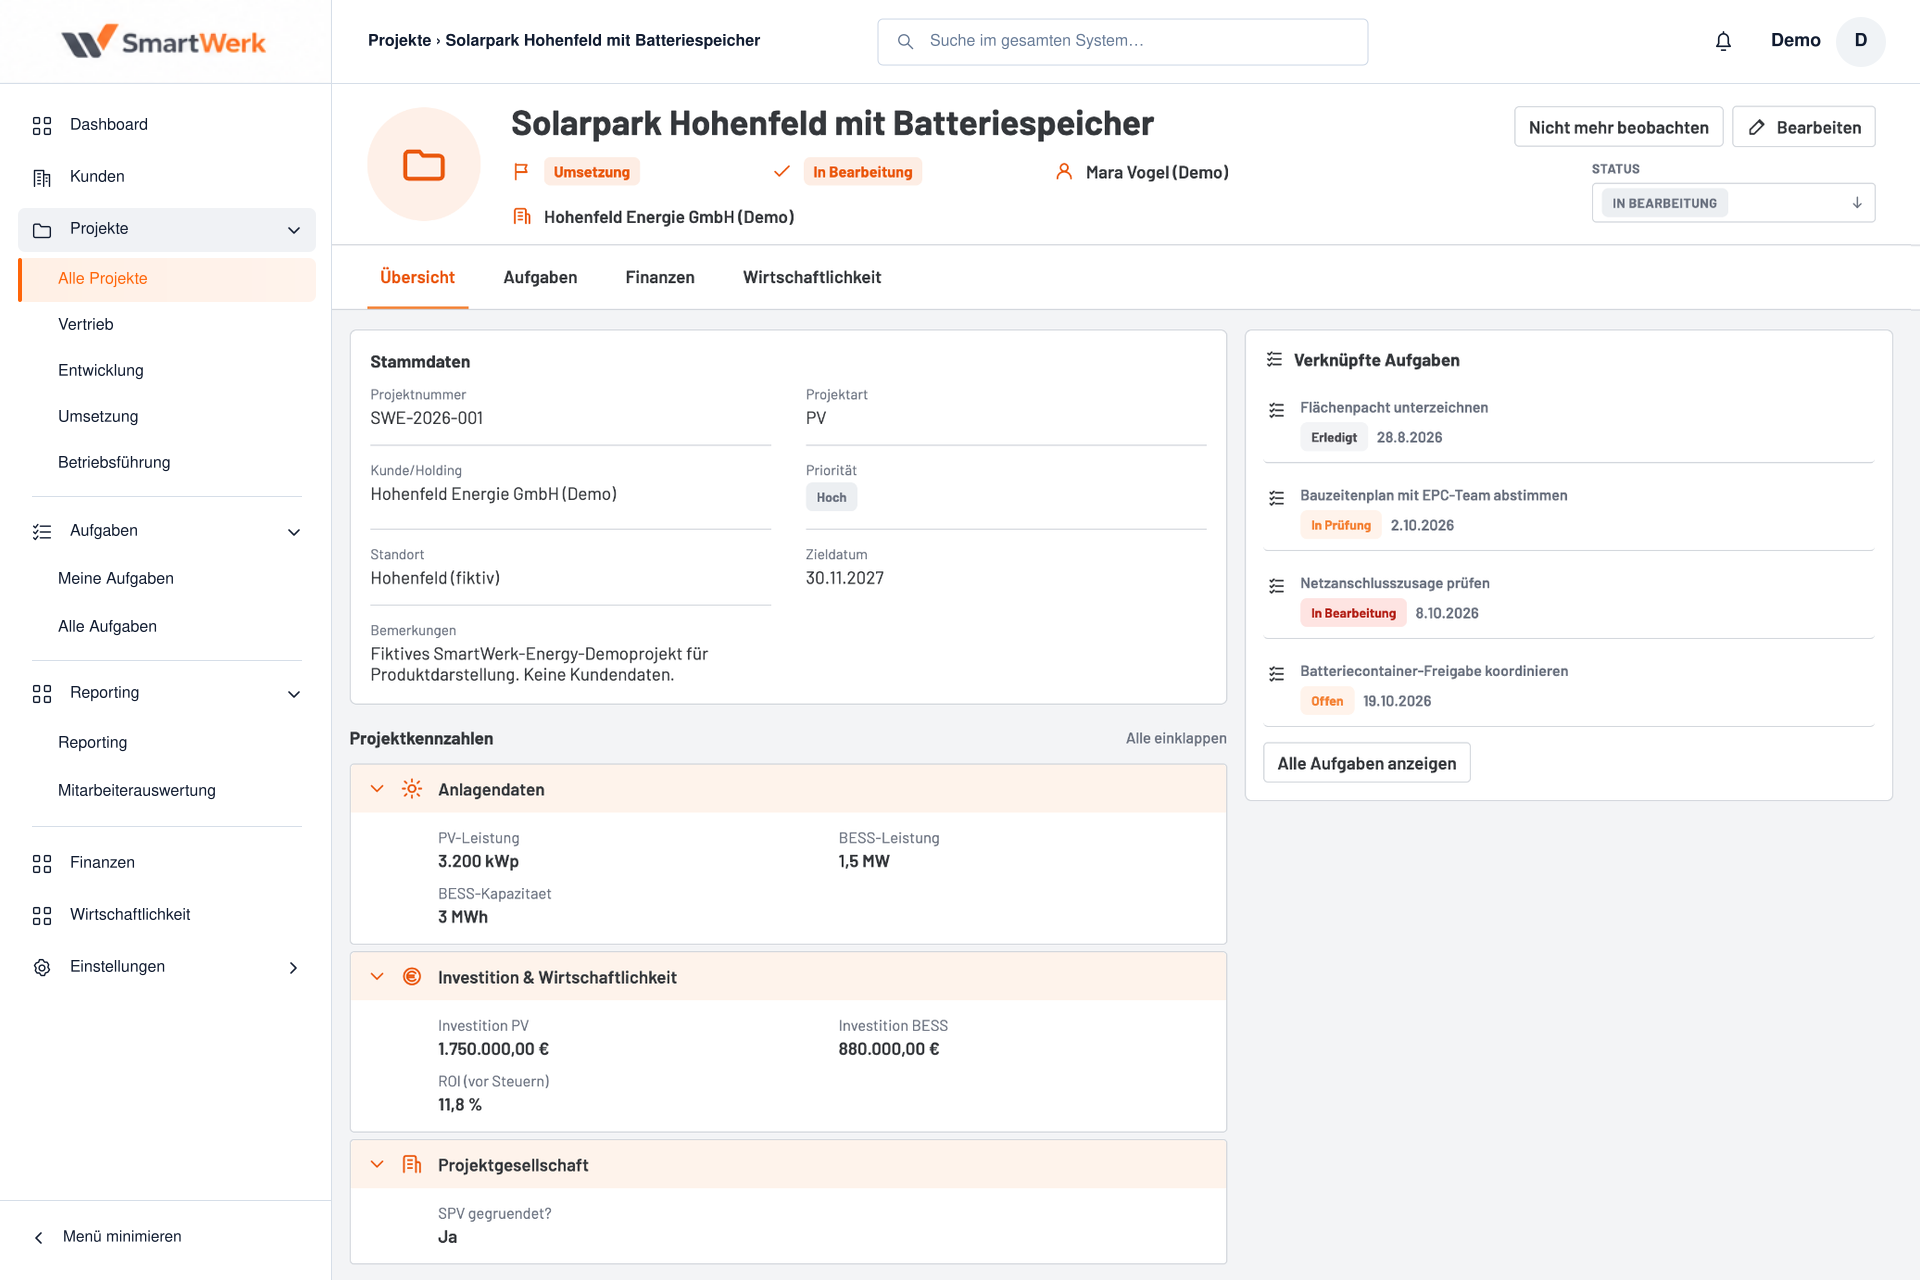Image resolution: width=1920 pixels, height=1280 pixels.
Task: Click the Finanzen sidebar icon
Action: (x=42, y=863)
